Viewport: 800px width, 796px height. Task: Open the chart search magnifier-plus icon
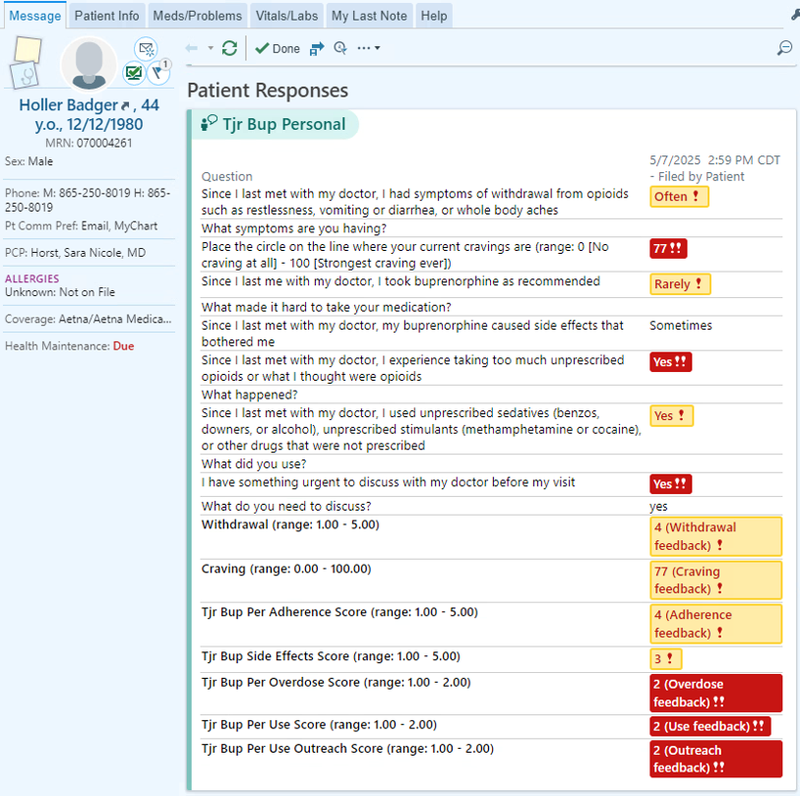click(340, 47)
